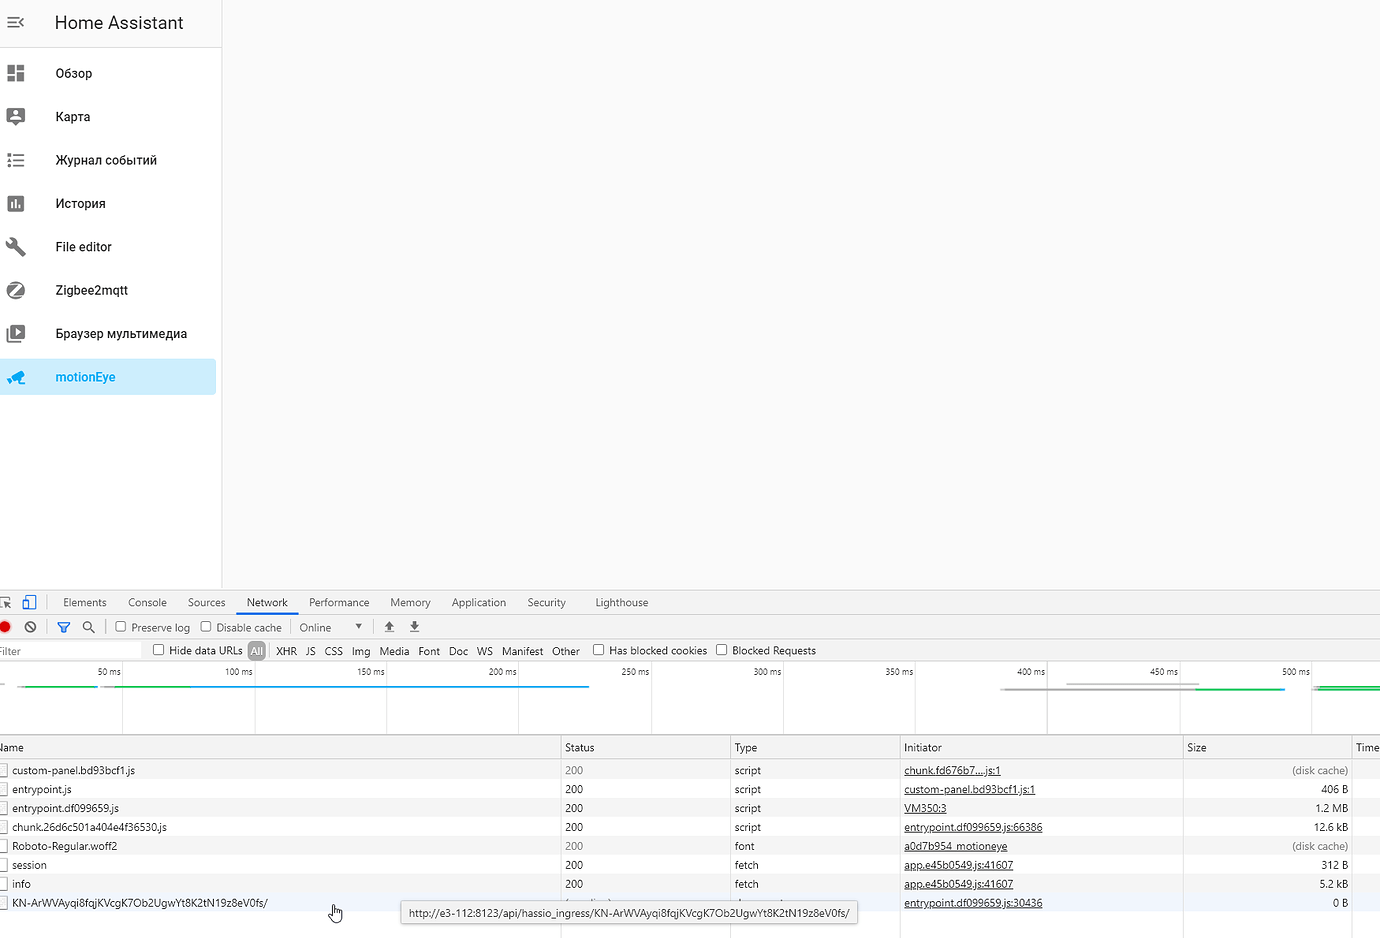Open the Обзор dashboard icon in sidebar
Image resolution: width=1380 pixels, height=938 pixels.
point(15,73)
